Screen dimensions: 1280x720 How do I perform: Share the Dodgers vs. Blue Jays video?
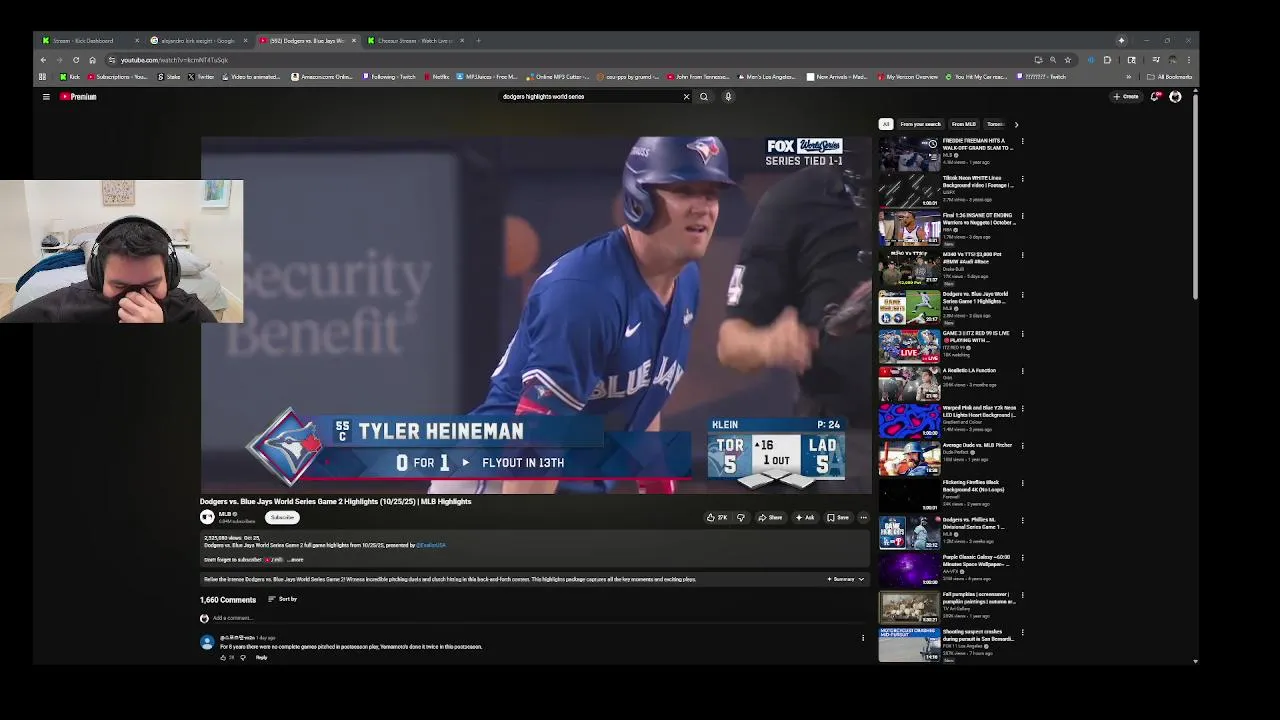point(770,518)
